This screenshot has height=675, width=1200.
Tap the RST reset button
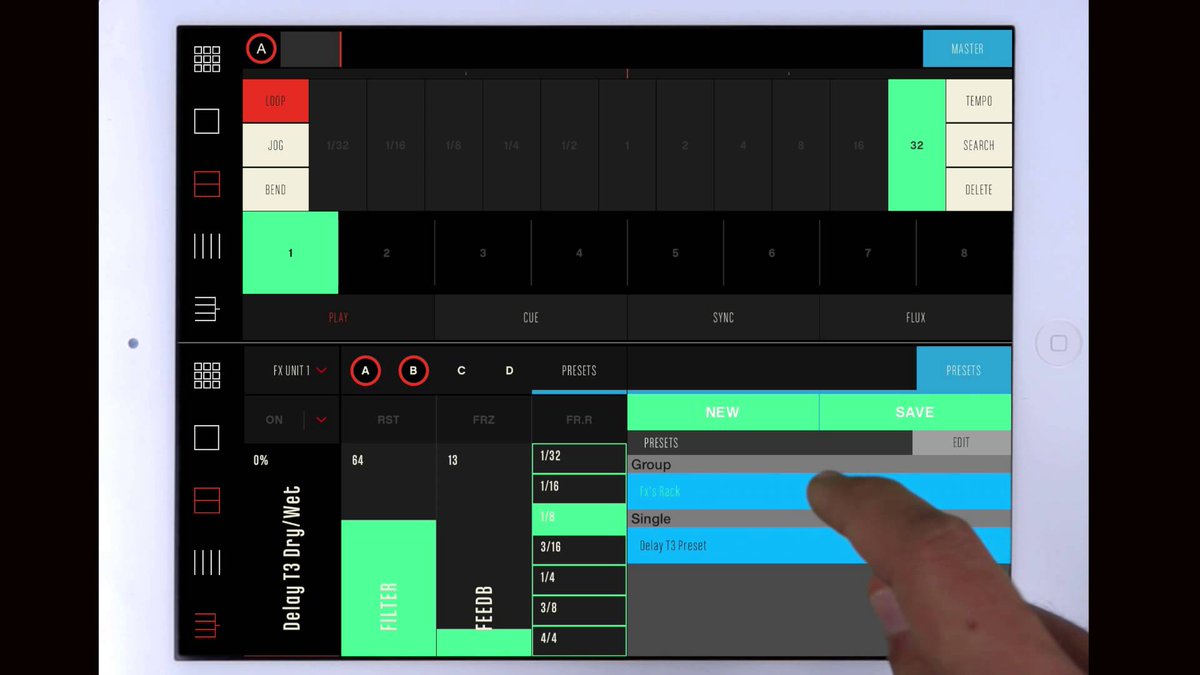(388, 420)
